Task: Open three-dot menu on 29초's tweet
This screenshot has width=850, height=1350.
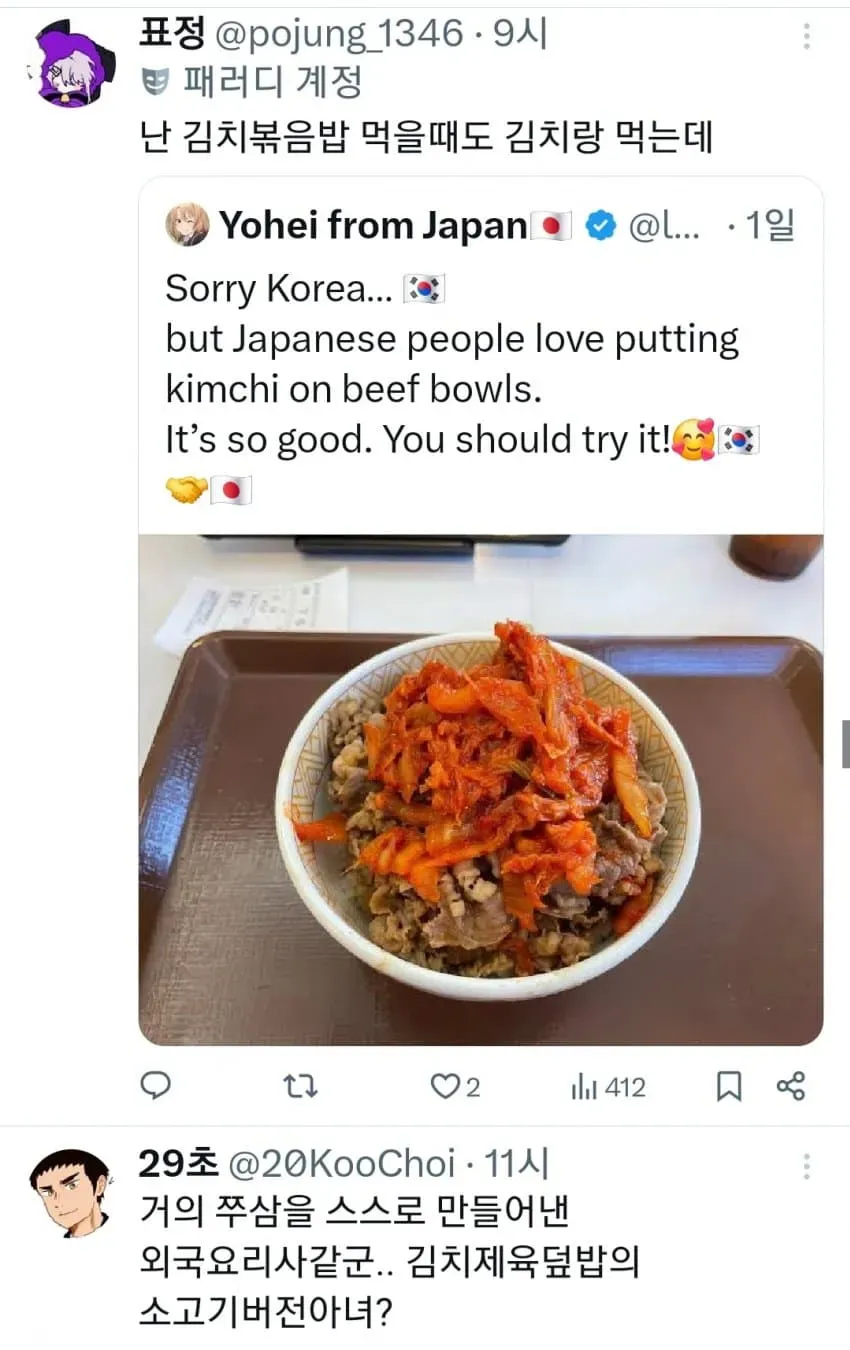Action: click(807, 1165)
